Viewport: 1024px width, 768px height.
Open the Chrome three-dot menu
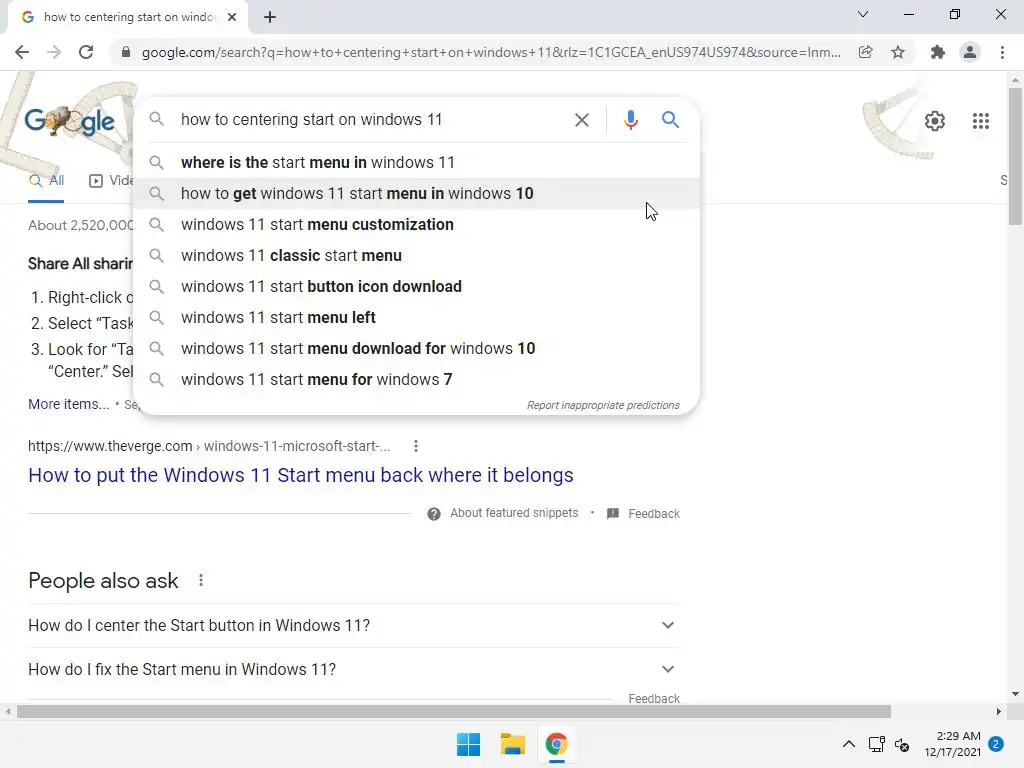1002,52
